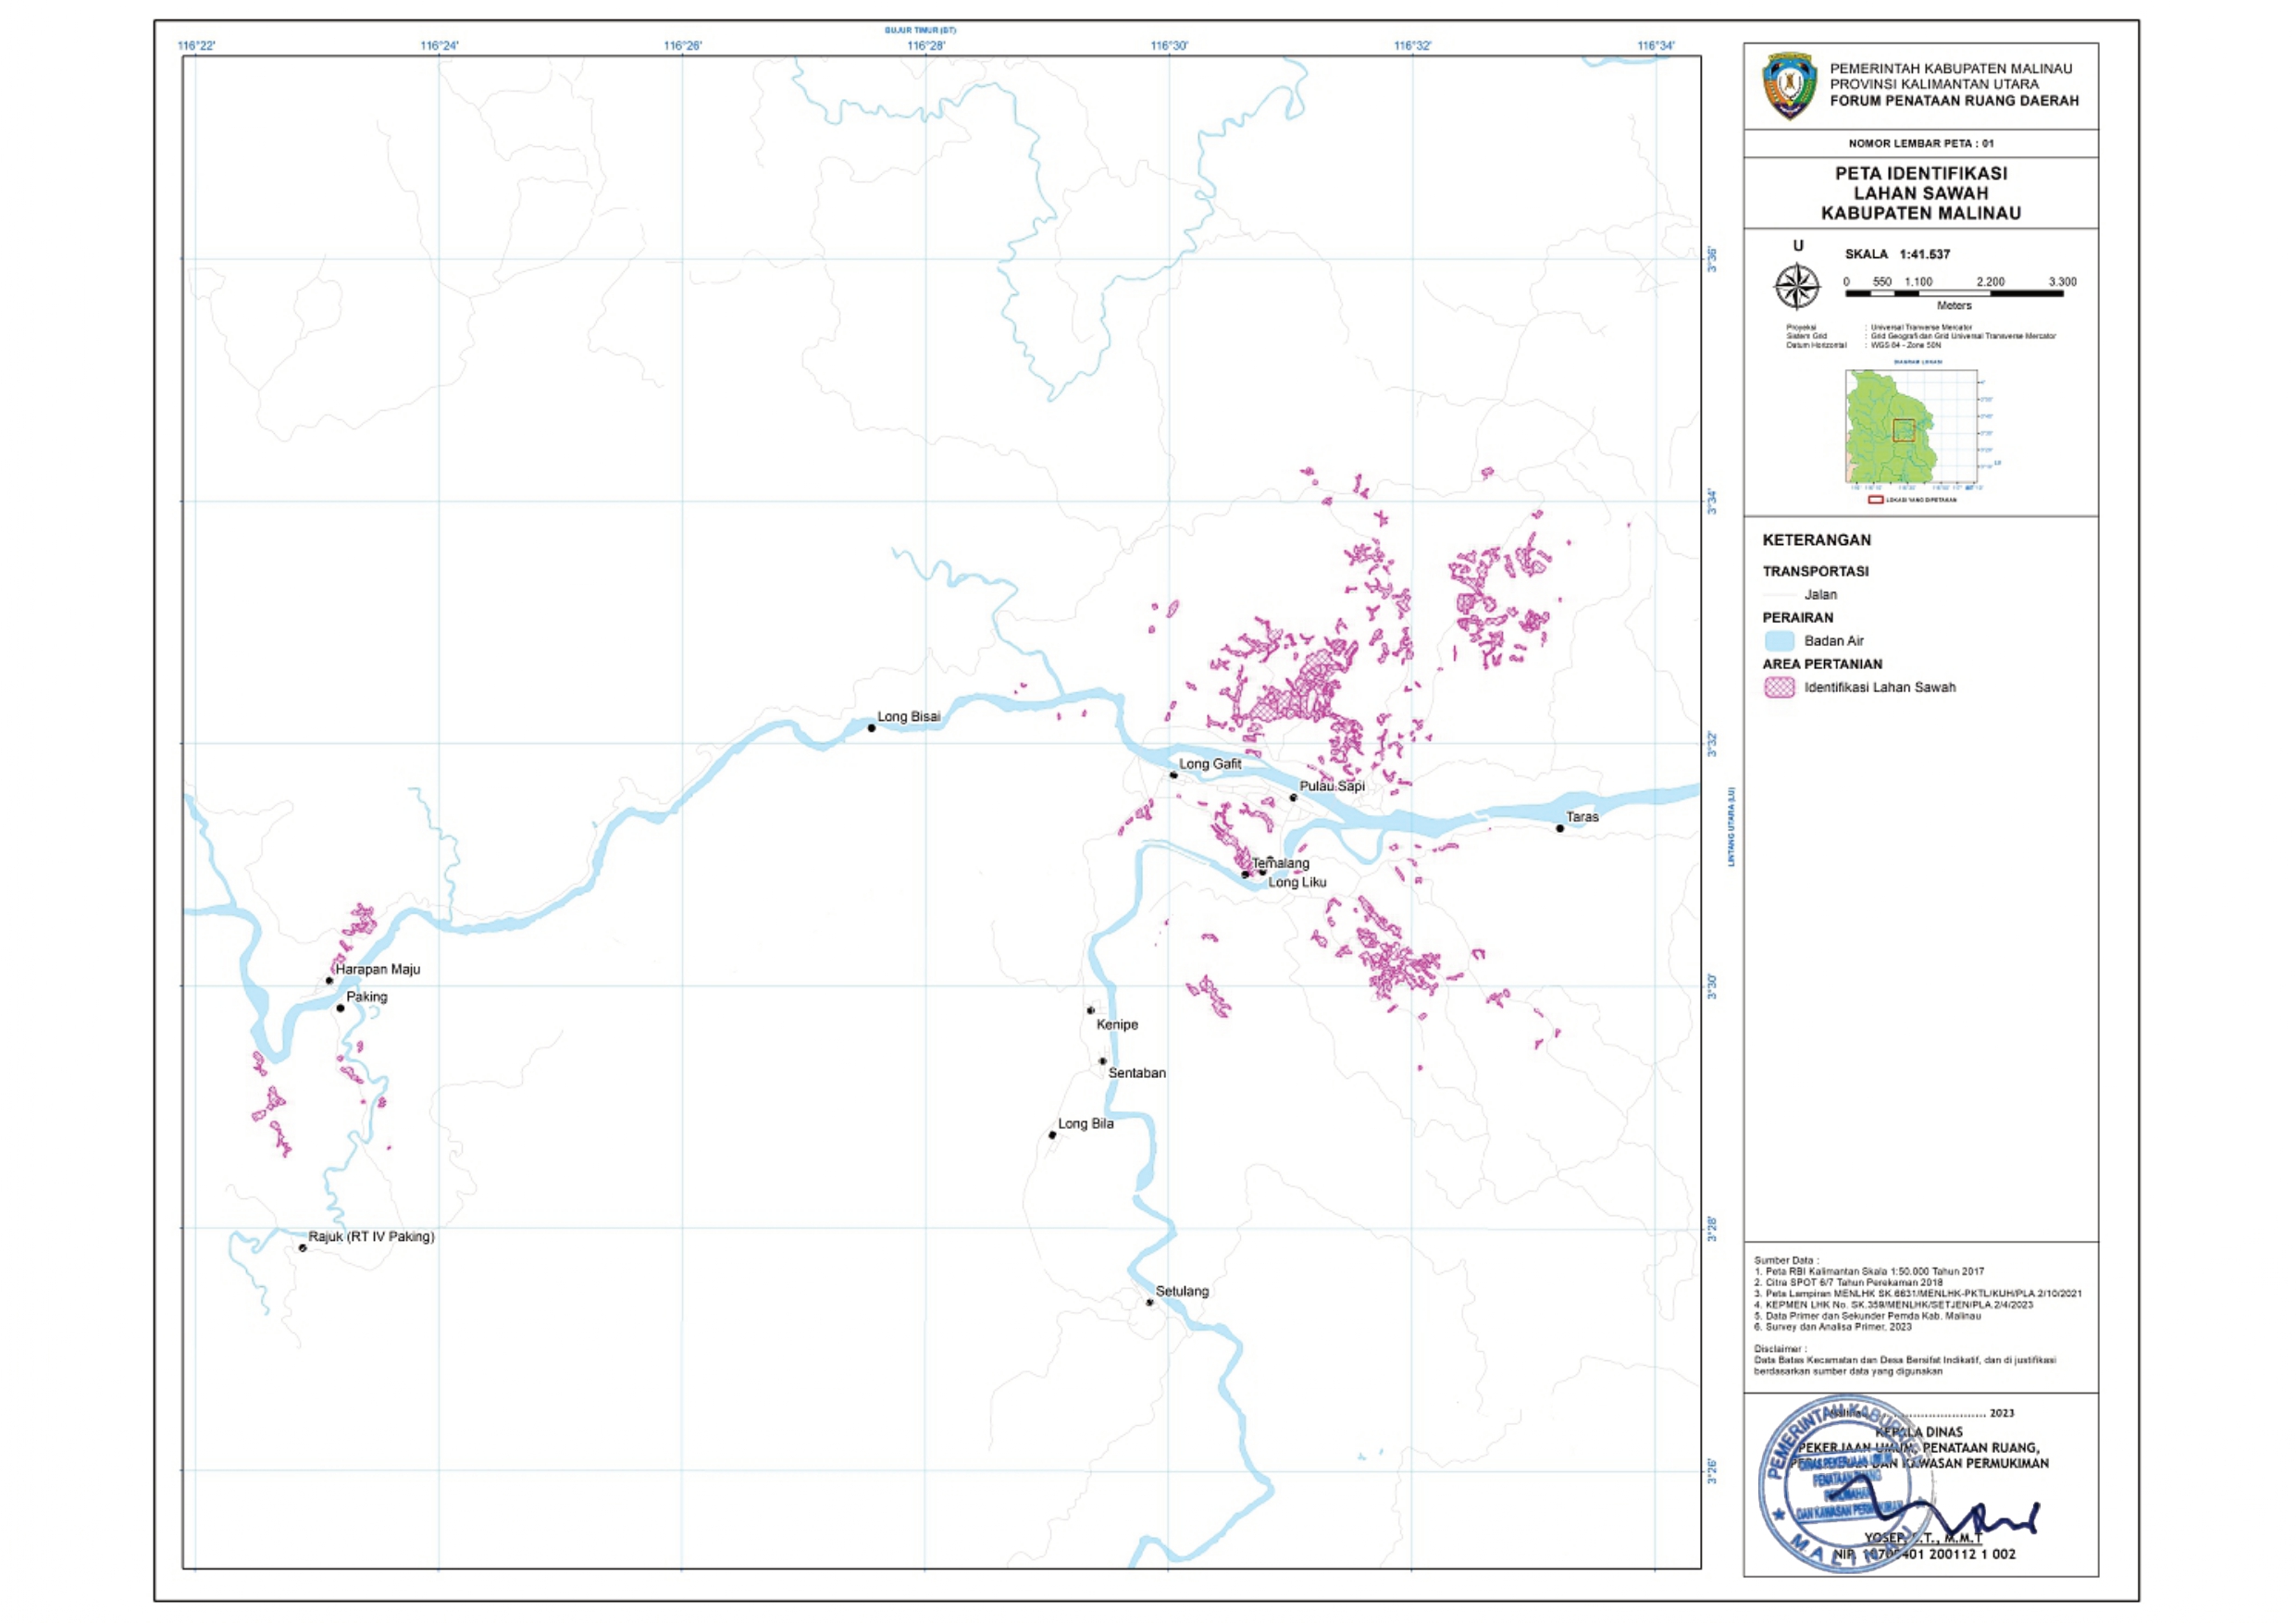The height and width of the screenshot is (1623, 2296).
Task: Click the Jalan line symbol in legend
Action: tap(1780, 595)
